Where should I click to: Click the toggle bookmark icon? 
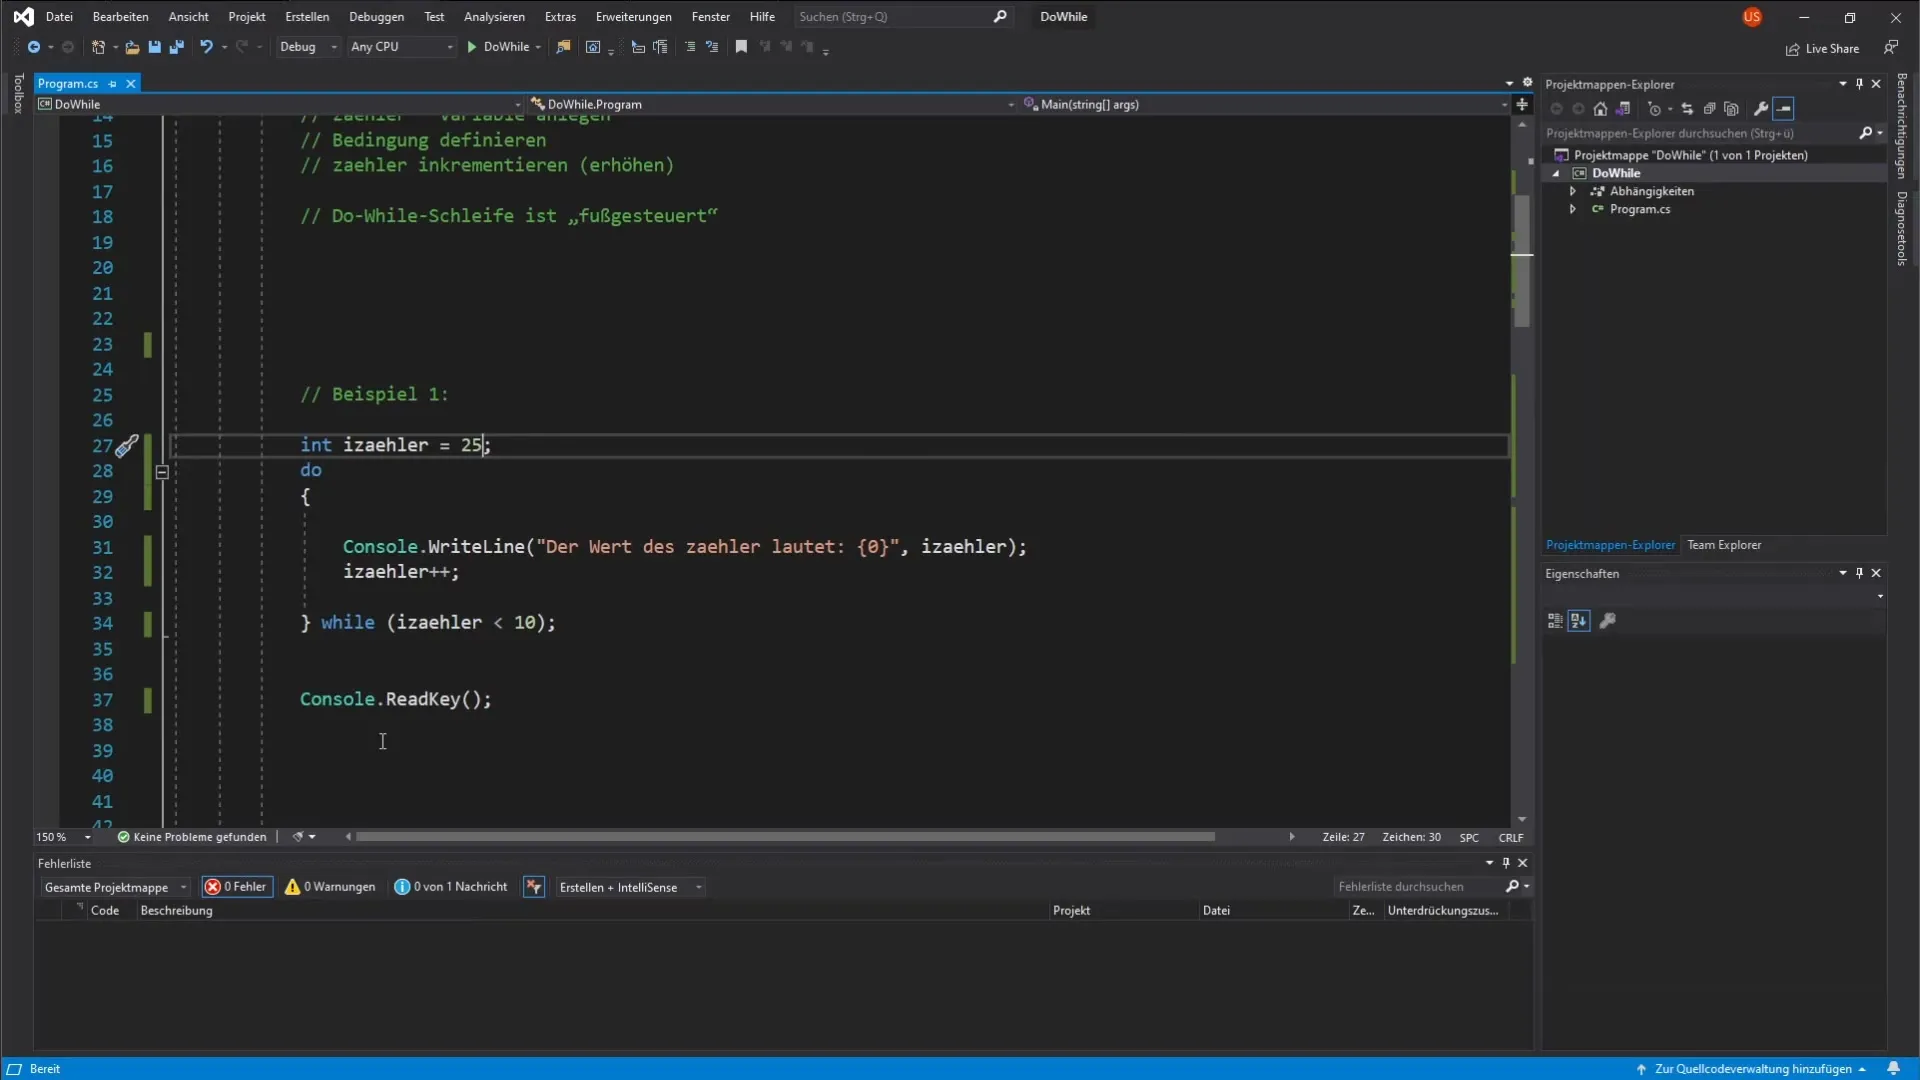(741, 47)
